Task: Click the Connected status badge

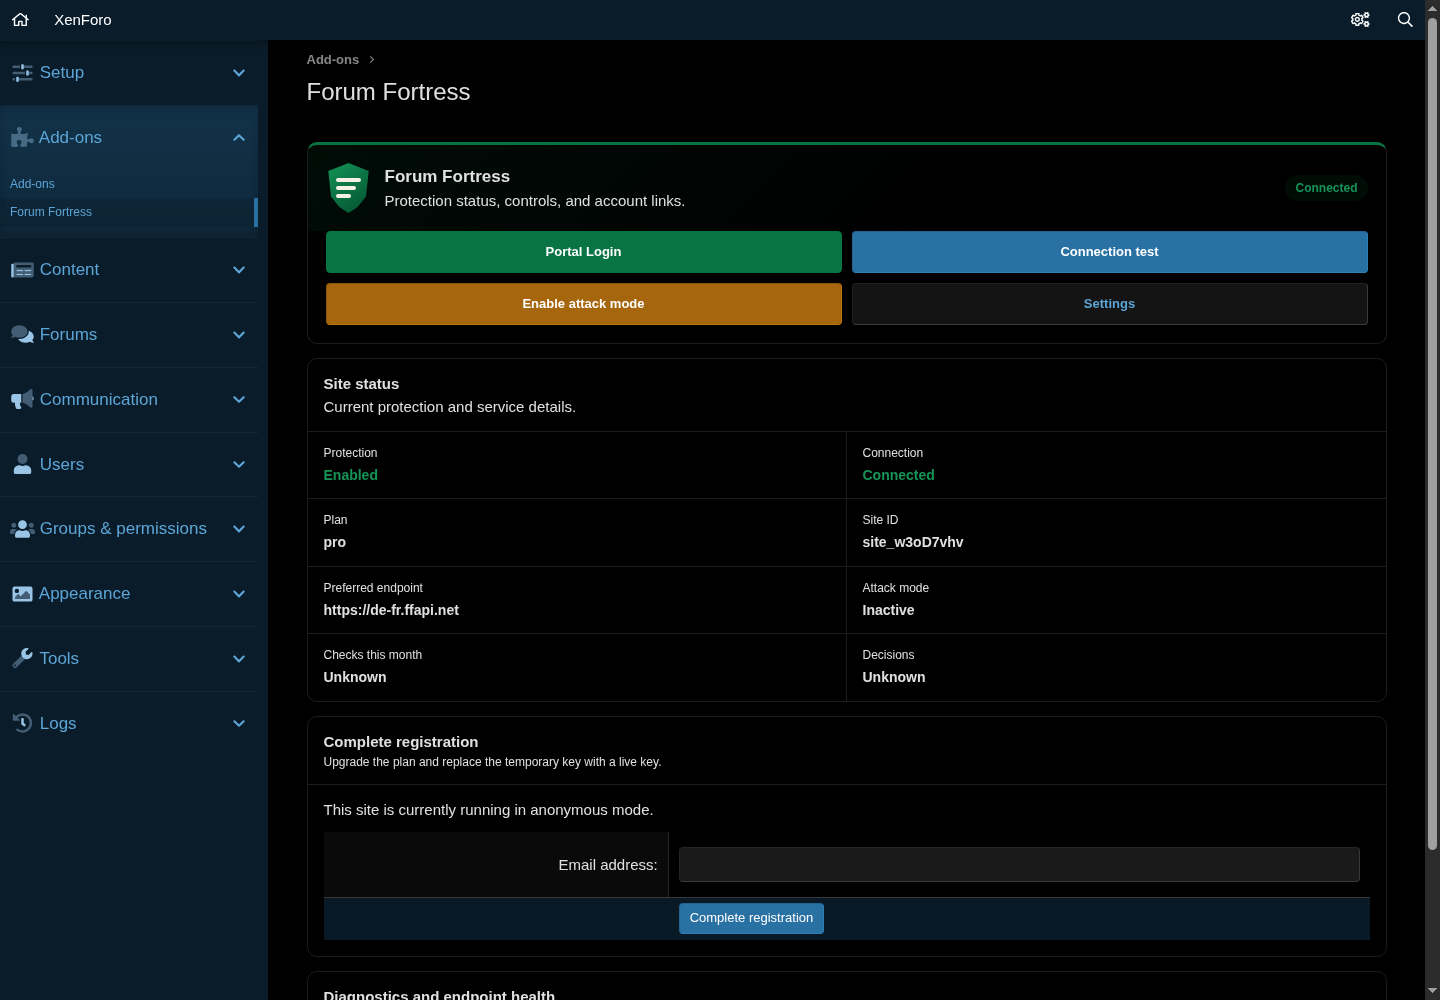Action: (x=1326, y=188)
